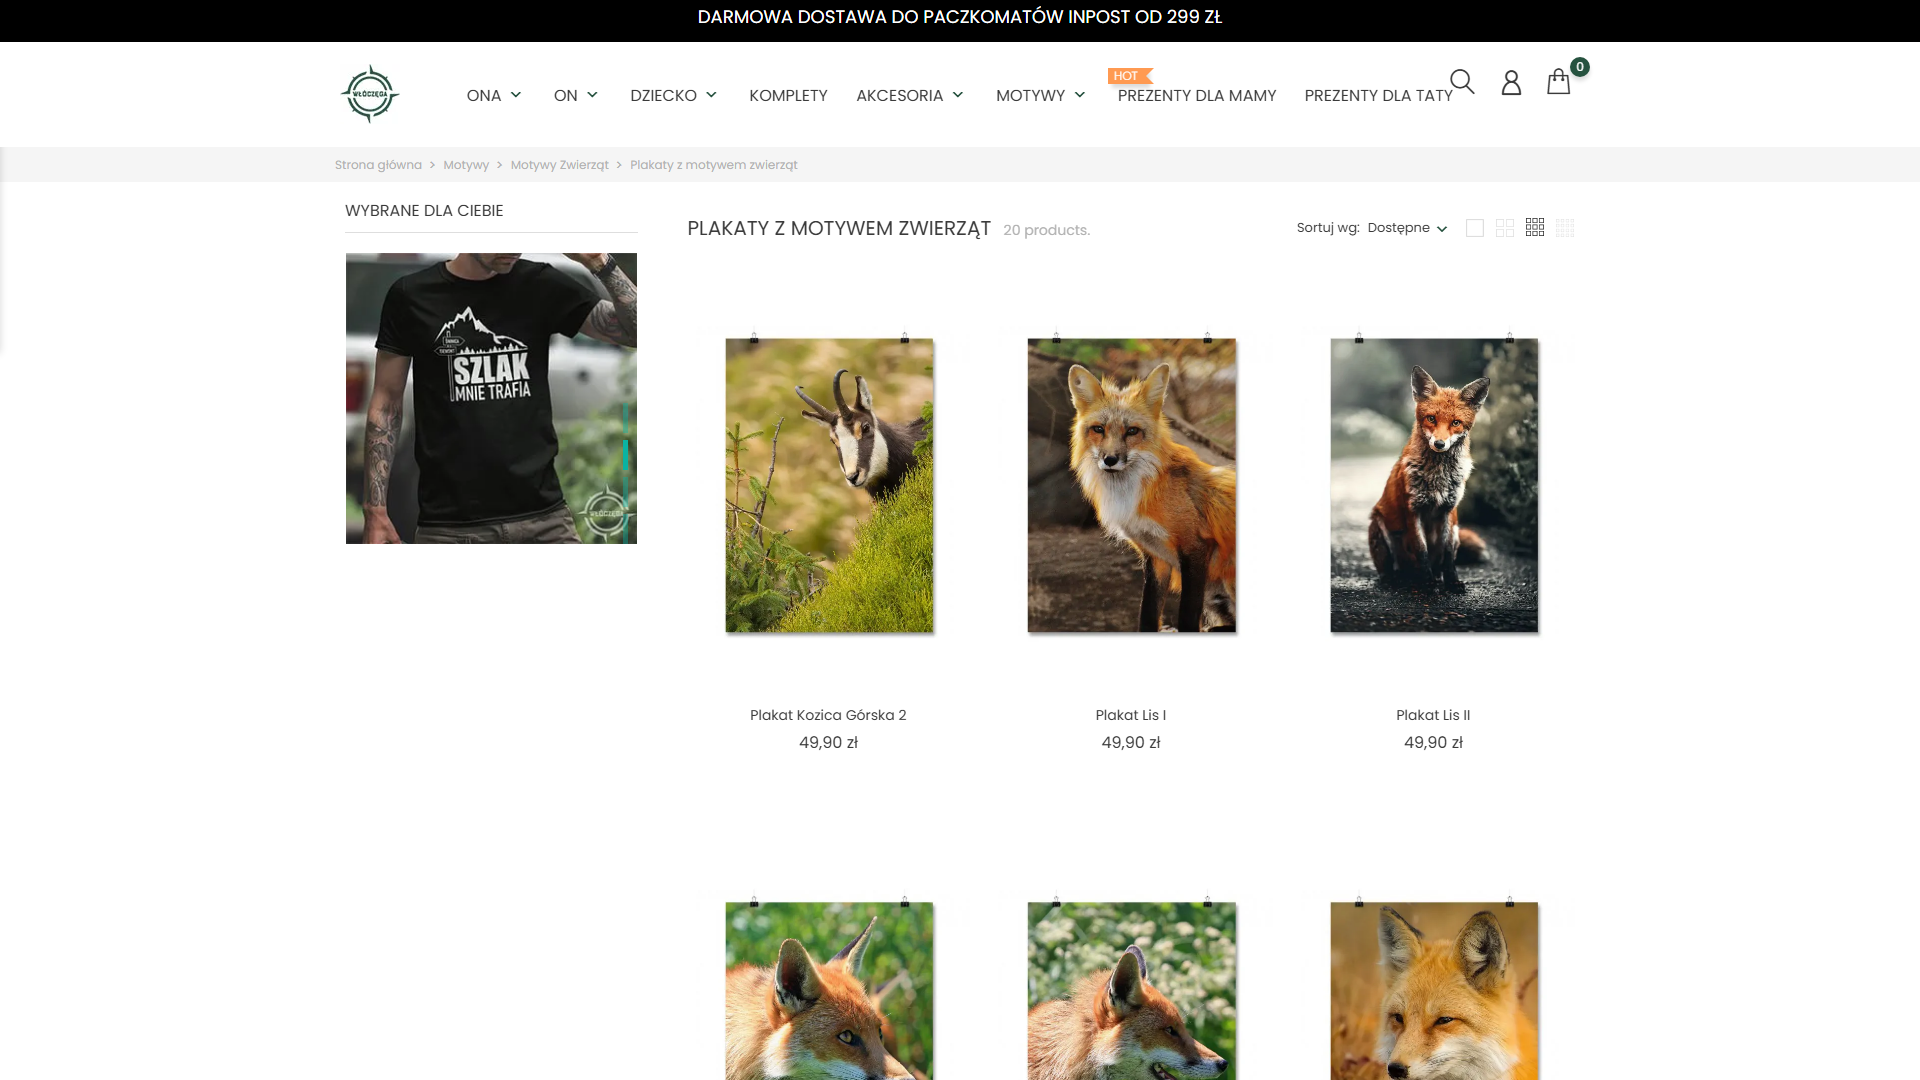
Task: Open Plakat Kozica Górska 2 poster image
Action: [x=829, y=485]
